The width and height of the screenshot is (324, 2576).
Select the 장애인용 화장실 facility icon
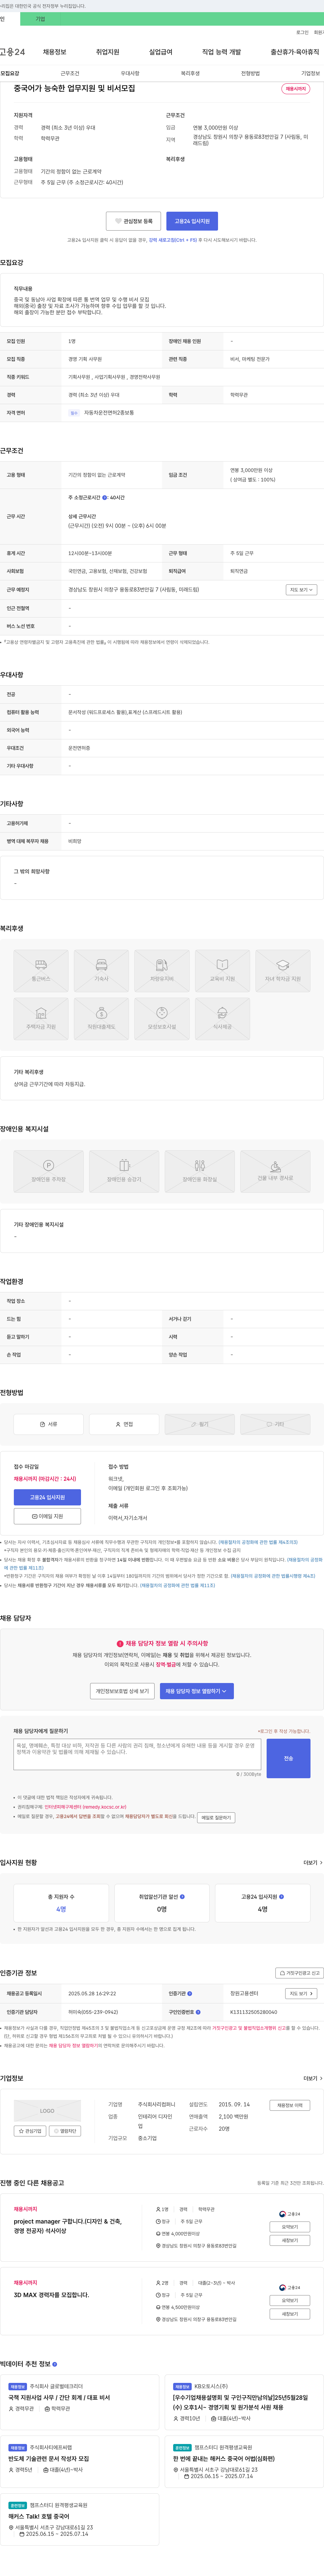tap(200, 1171)
